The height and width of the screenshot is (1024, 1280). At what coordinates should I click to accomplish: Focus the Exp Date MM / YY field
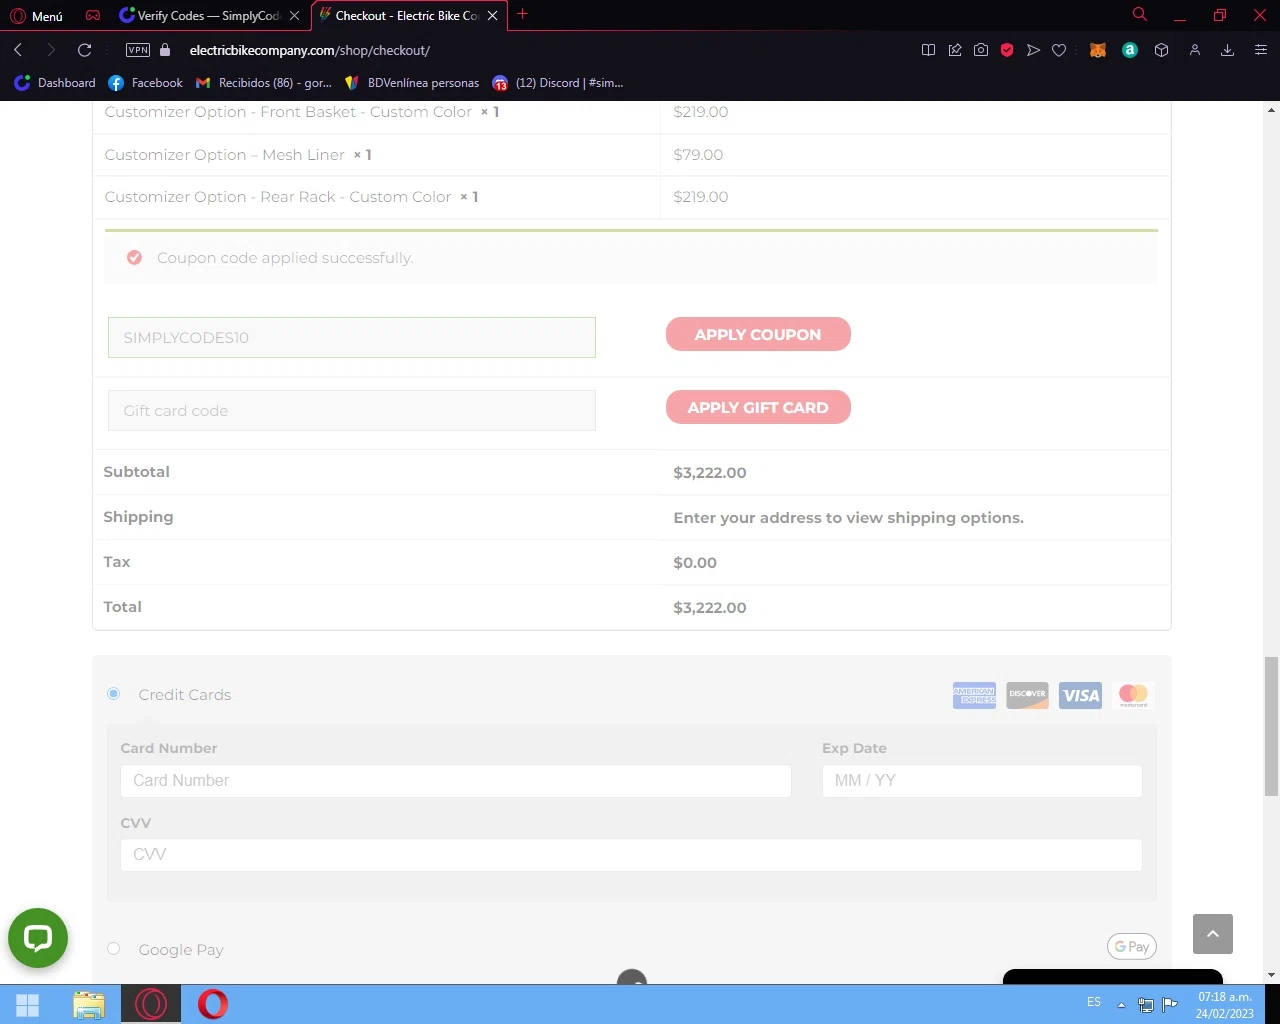(982, 781)
